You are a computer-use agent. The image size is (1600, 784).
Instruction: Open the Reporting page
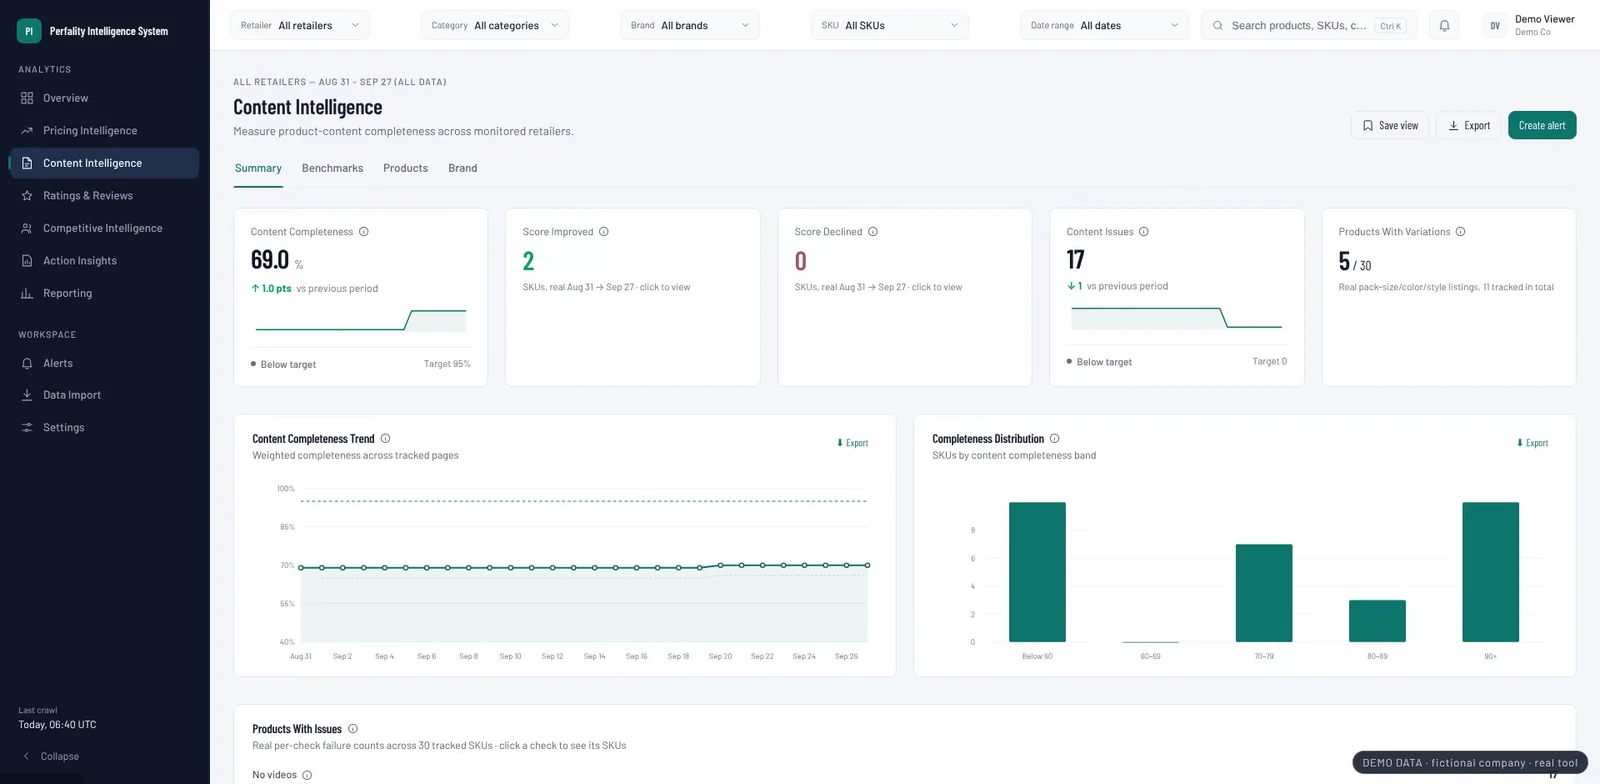[x=104, y=293]
